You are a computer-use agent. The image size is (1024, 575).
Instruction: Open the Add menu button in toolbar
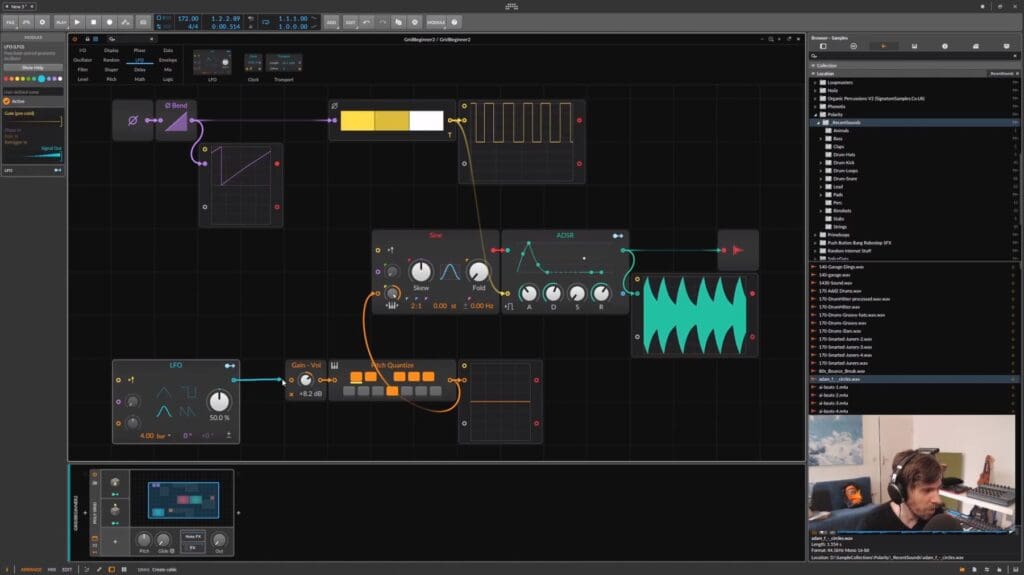tap(331, 22)
